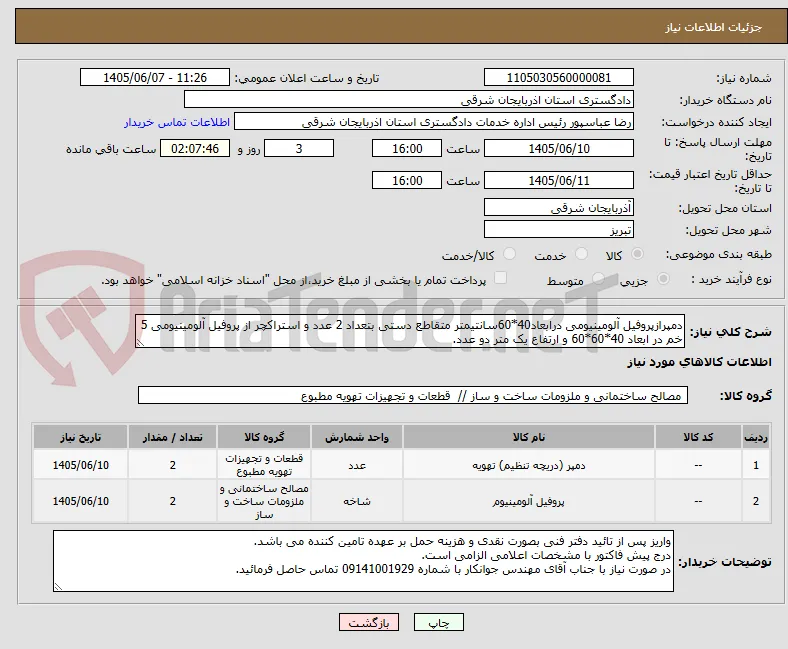
Task: Click the گروه کالا column header
Action: coord(264,437)
